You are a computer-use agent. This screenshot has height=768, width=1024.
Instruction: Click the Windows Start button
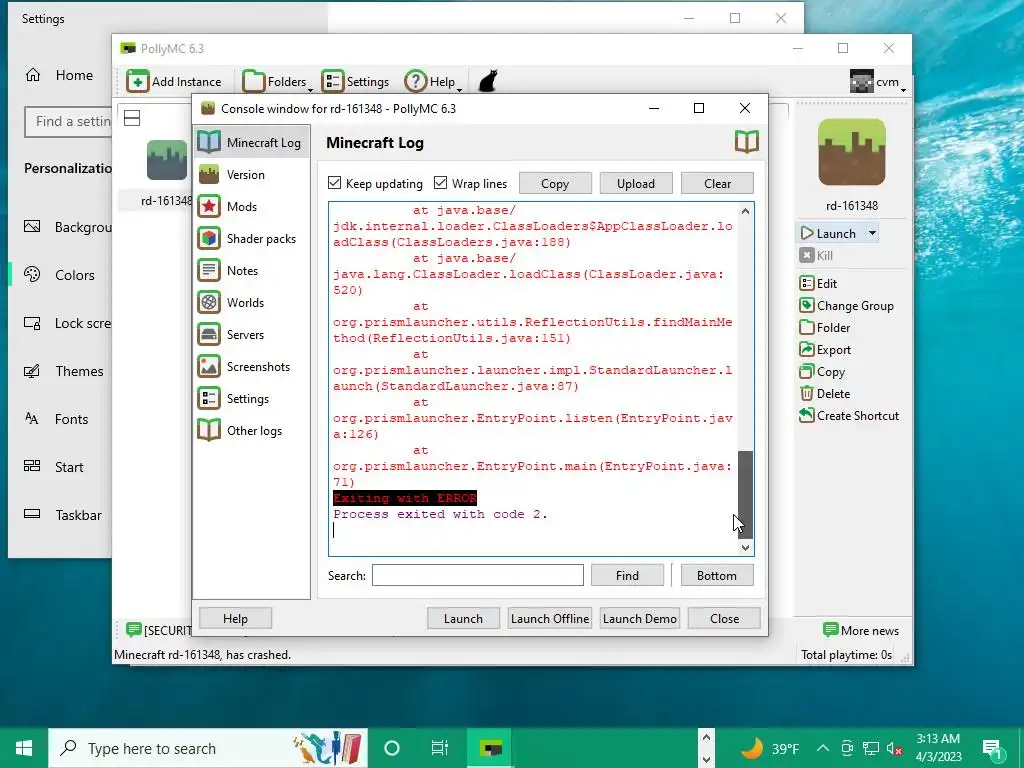click(24, 748)
